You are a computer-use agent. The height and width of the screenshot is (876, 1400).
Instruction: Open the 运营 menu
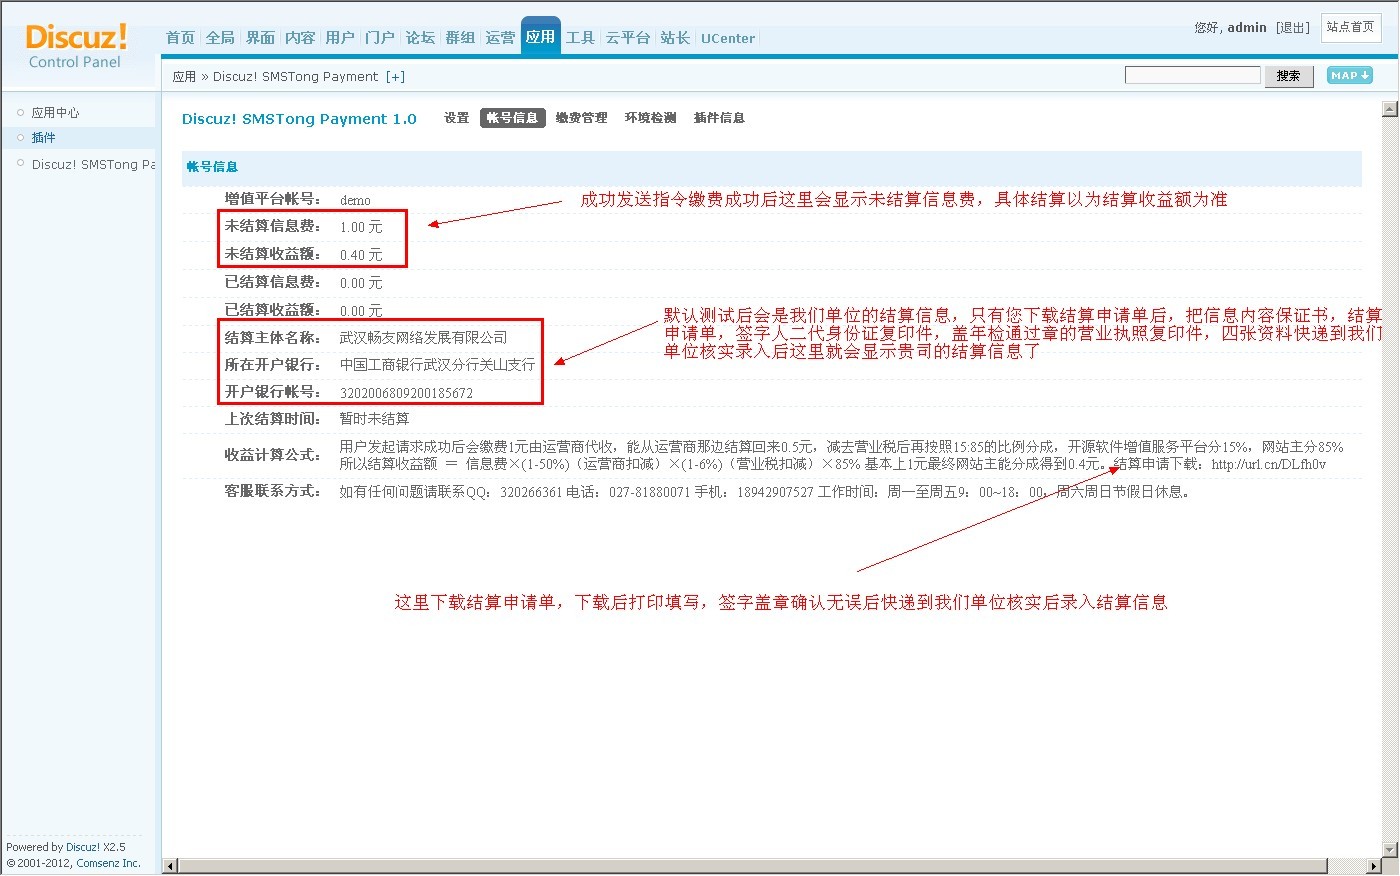pyautogui.click(x=500, y=38)
